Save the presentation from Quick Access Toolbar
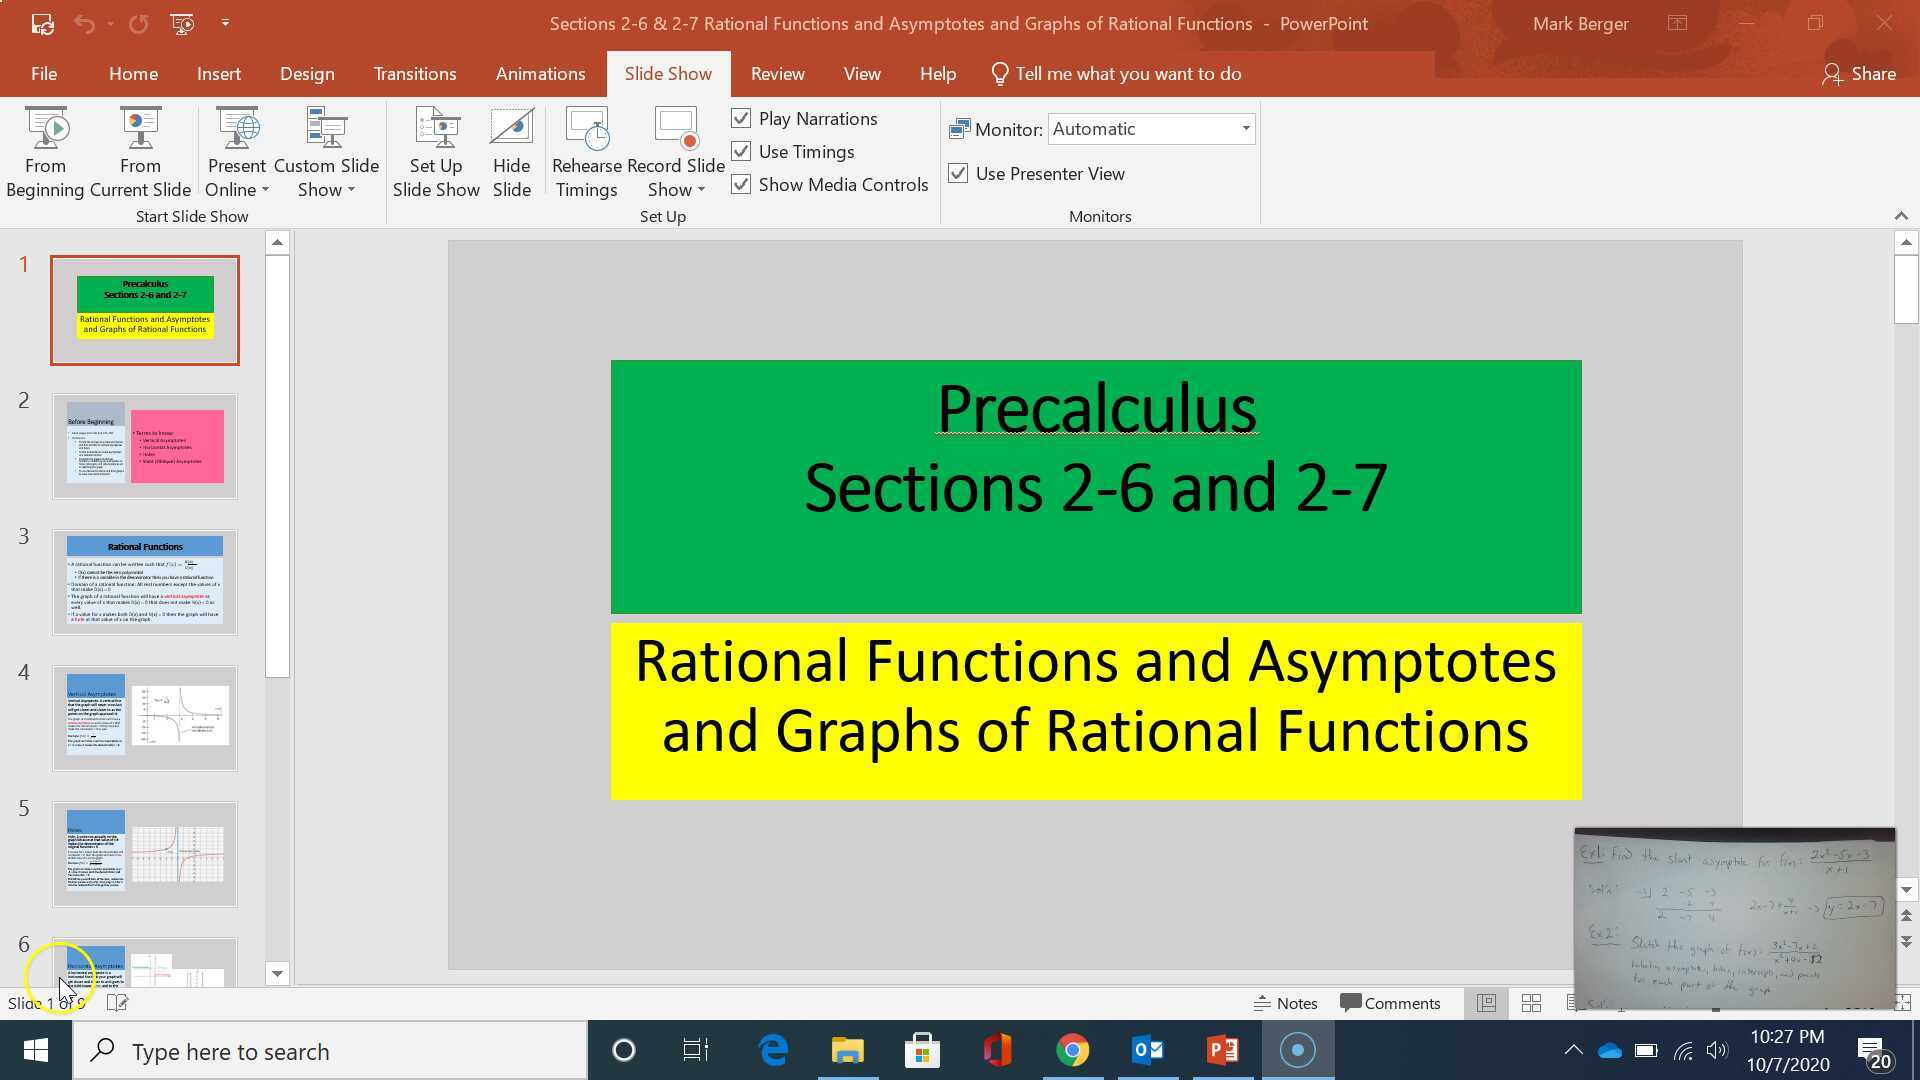Image resolution: width=1920 pixels, height=1080 pixels. point(42,24)
